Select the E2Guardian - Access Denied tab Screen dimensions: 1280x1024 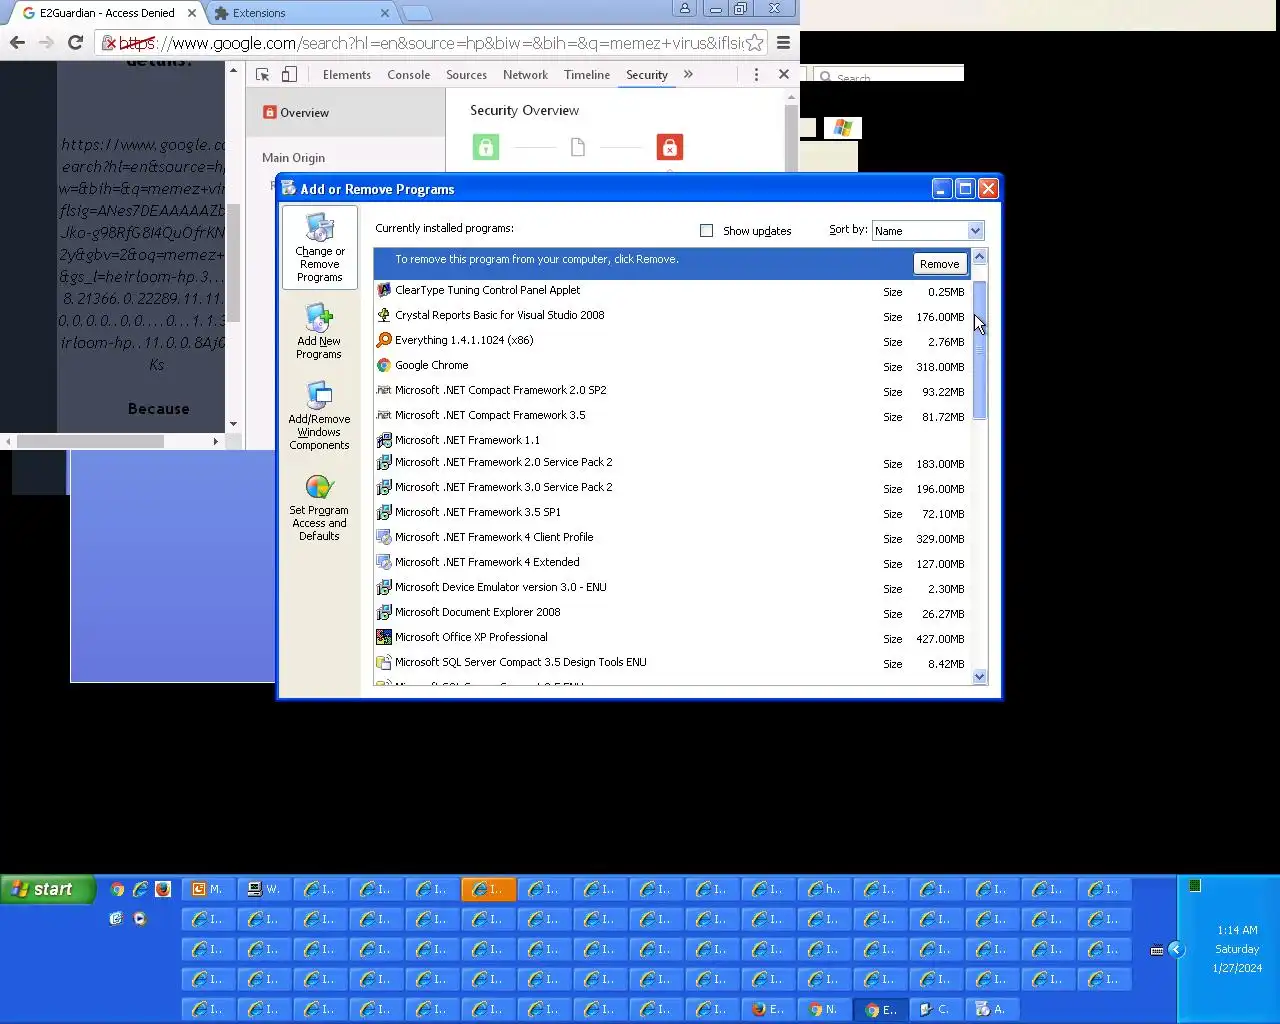coord(107,13)
